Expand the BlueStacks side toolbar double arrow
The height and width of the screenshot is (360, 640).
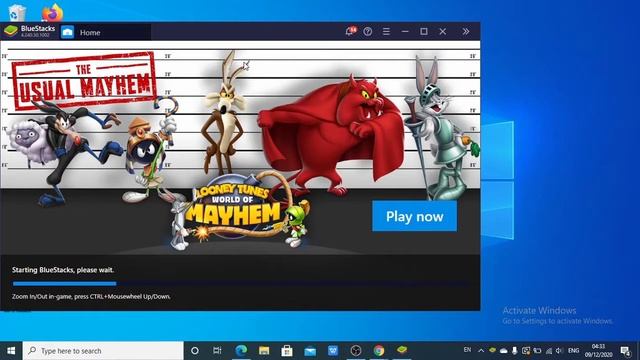(x=465, y=31)
